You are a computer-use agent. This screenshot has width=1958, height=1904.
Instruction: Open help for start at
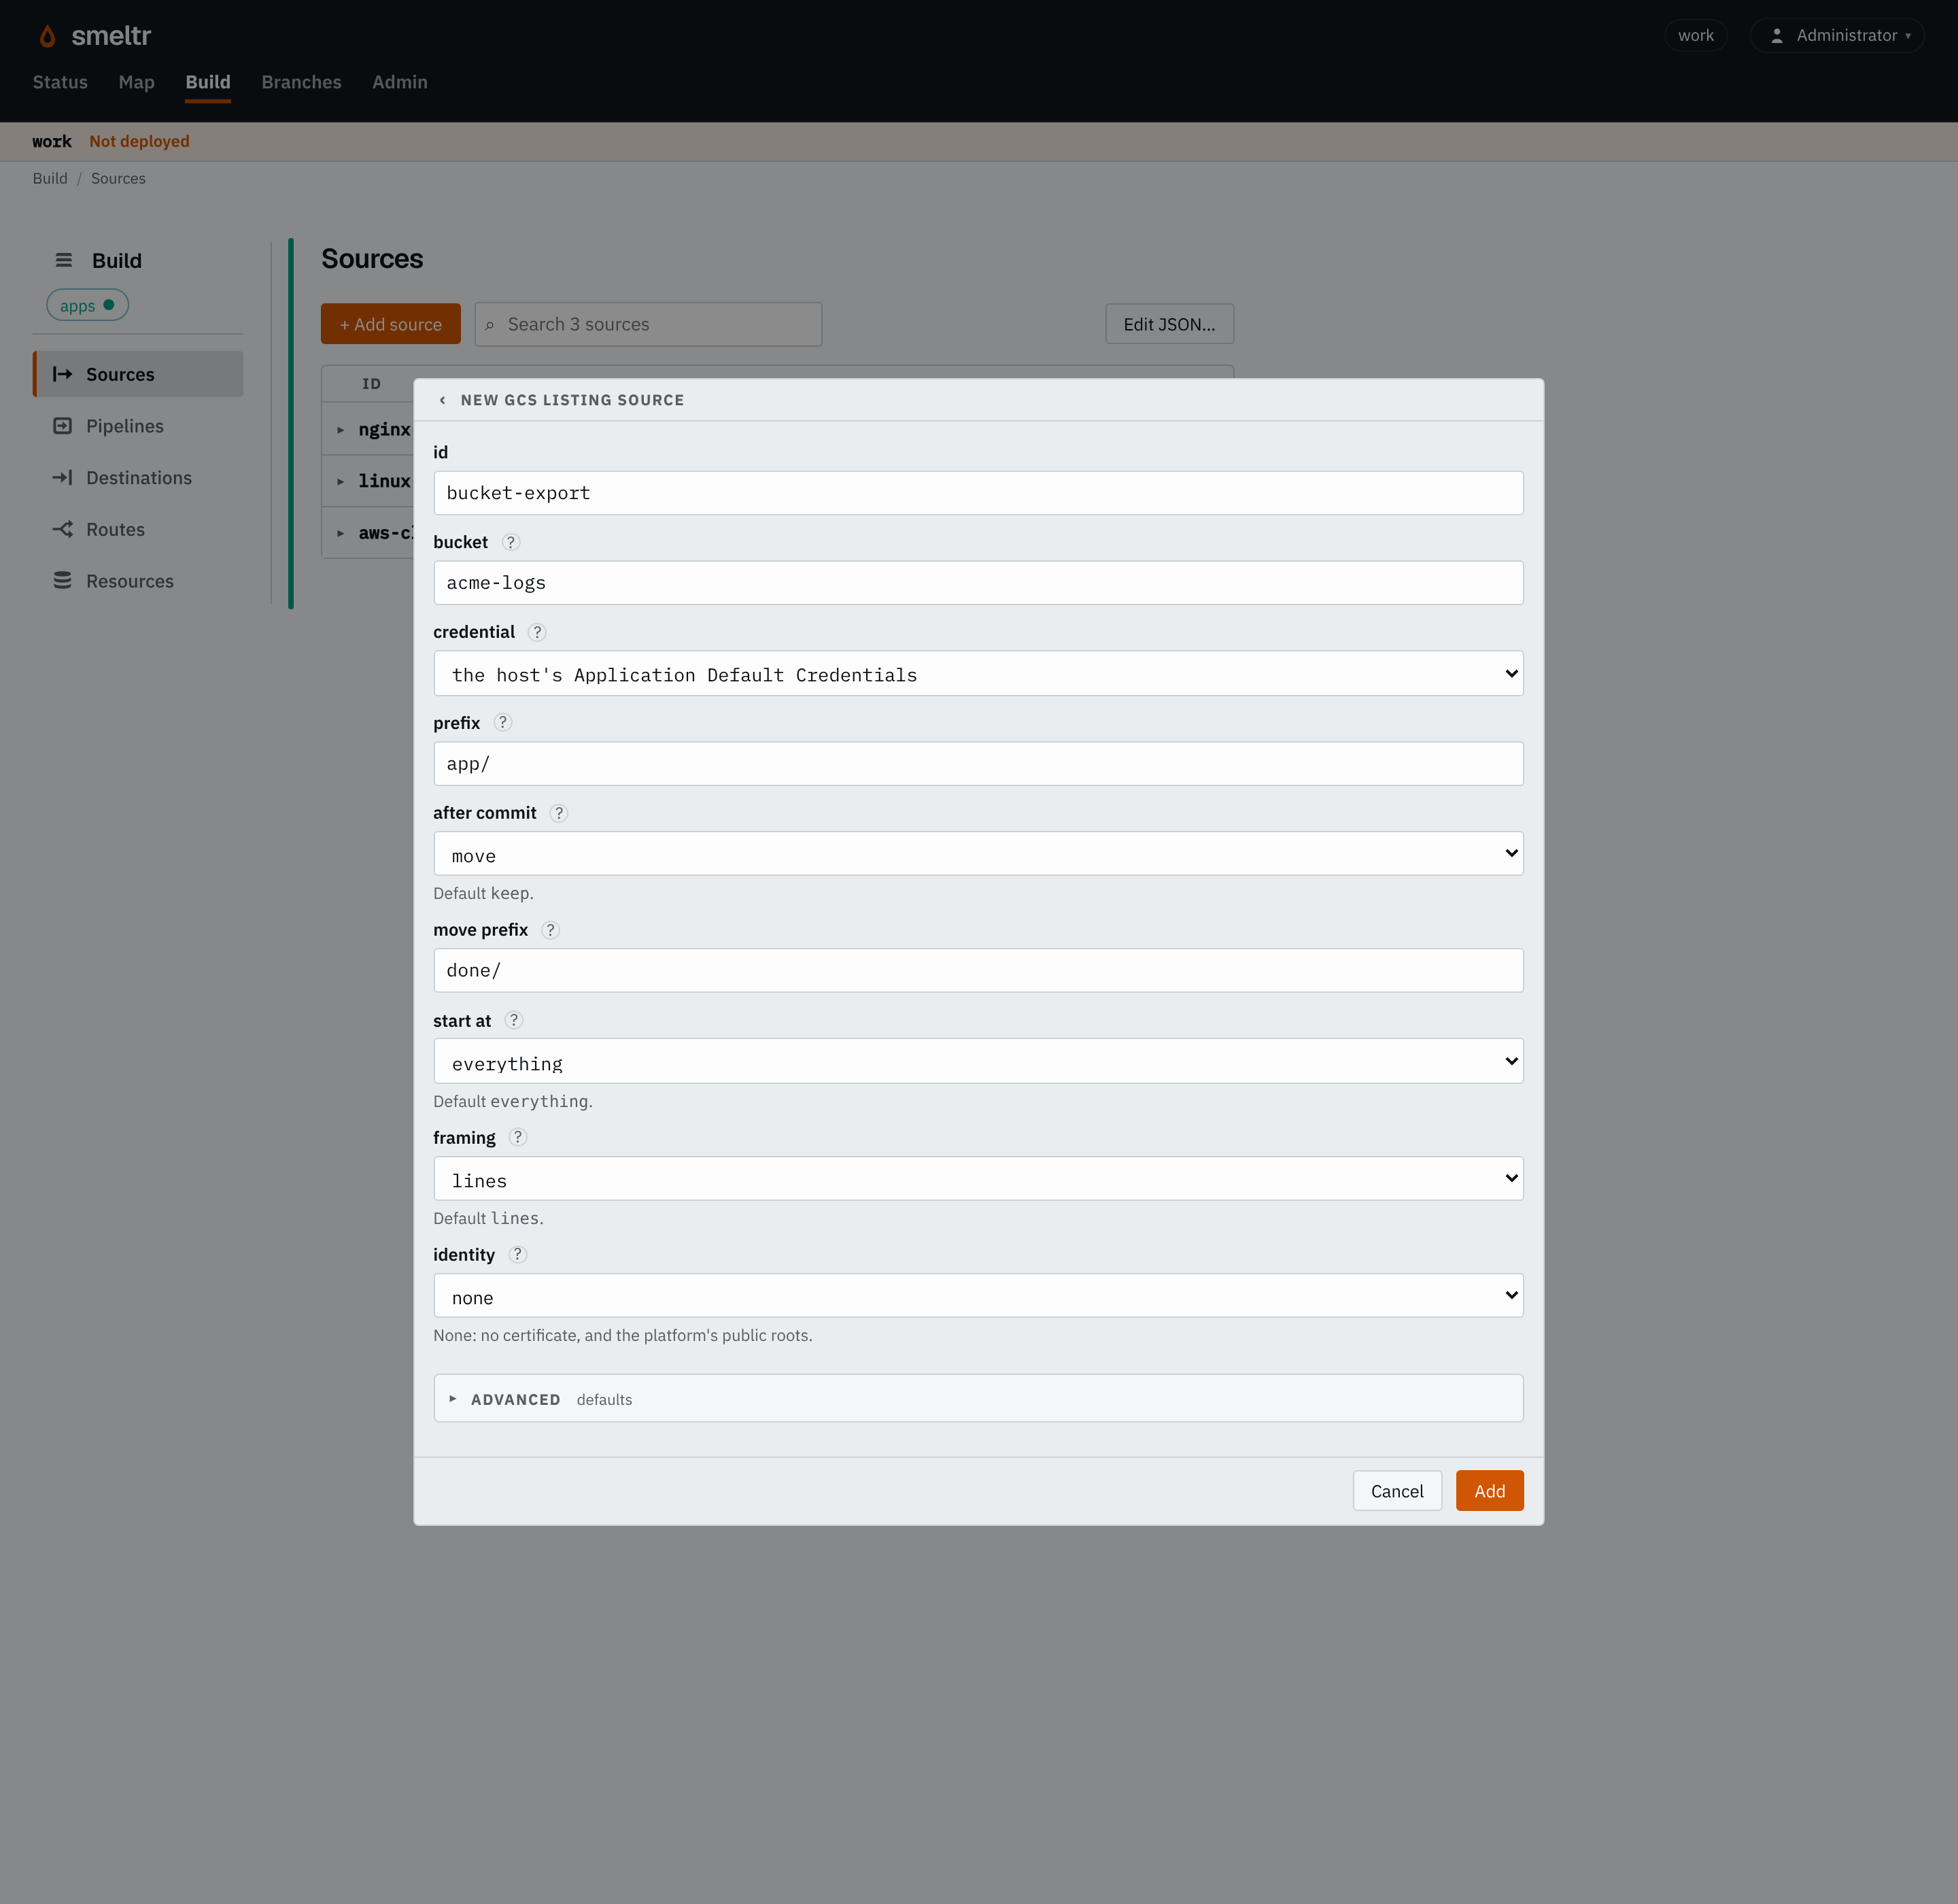coord(514,1020)
